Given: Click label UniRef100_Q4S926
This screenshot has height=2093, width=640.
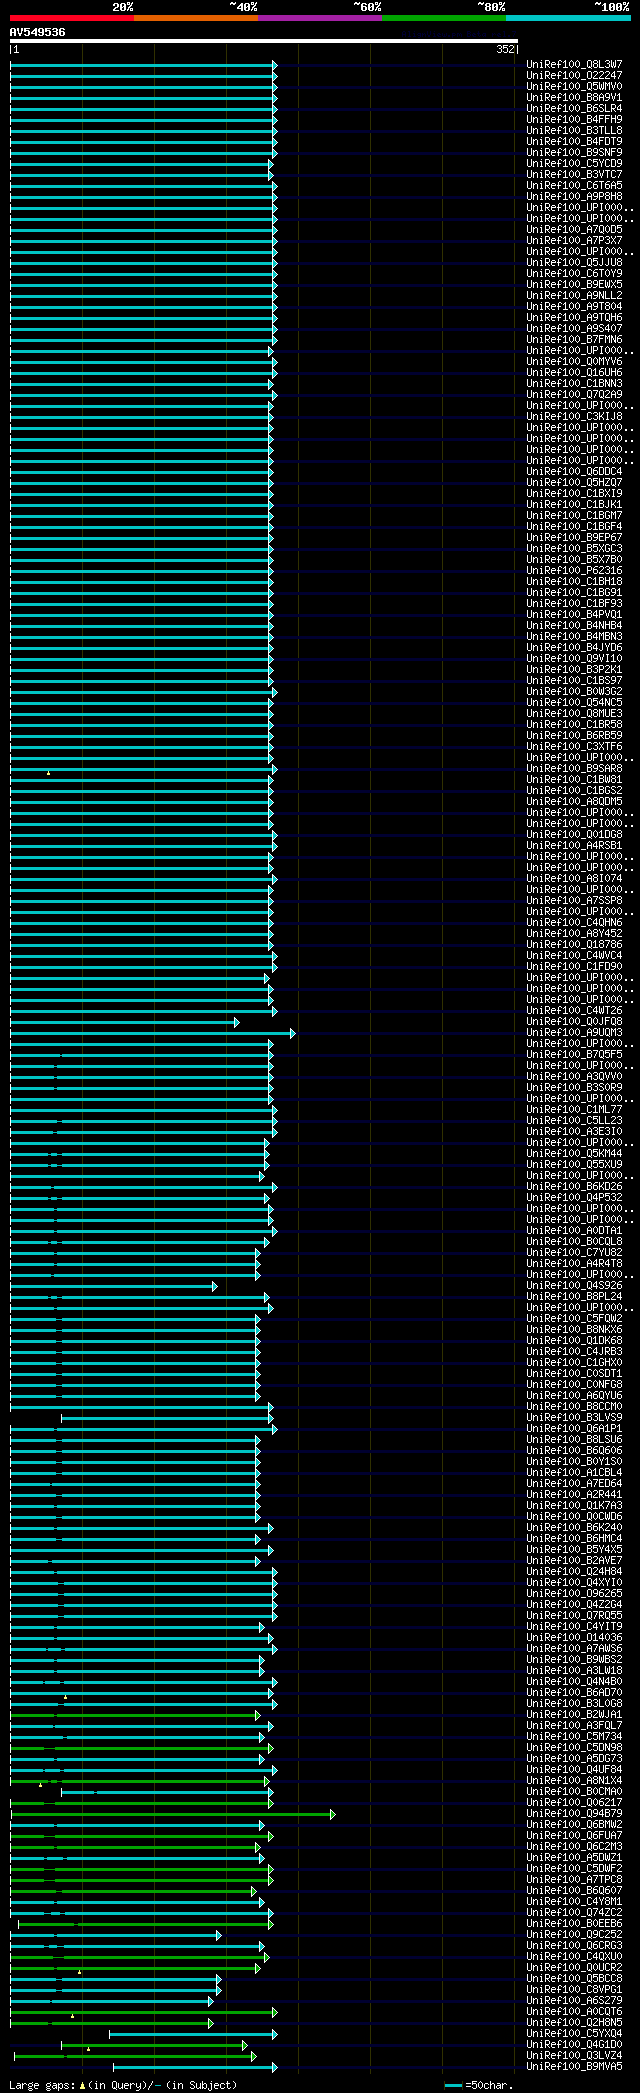Looking at the screenshot, I should (x=574, y=1285).
